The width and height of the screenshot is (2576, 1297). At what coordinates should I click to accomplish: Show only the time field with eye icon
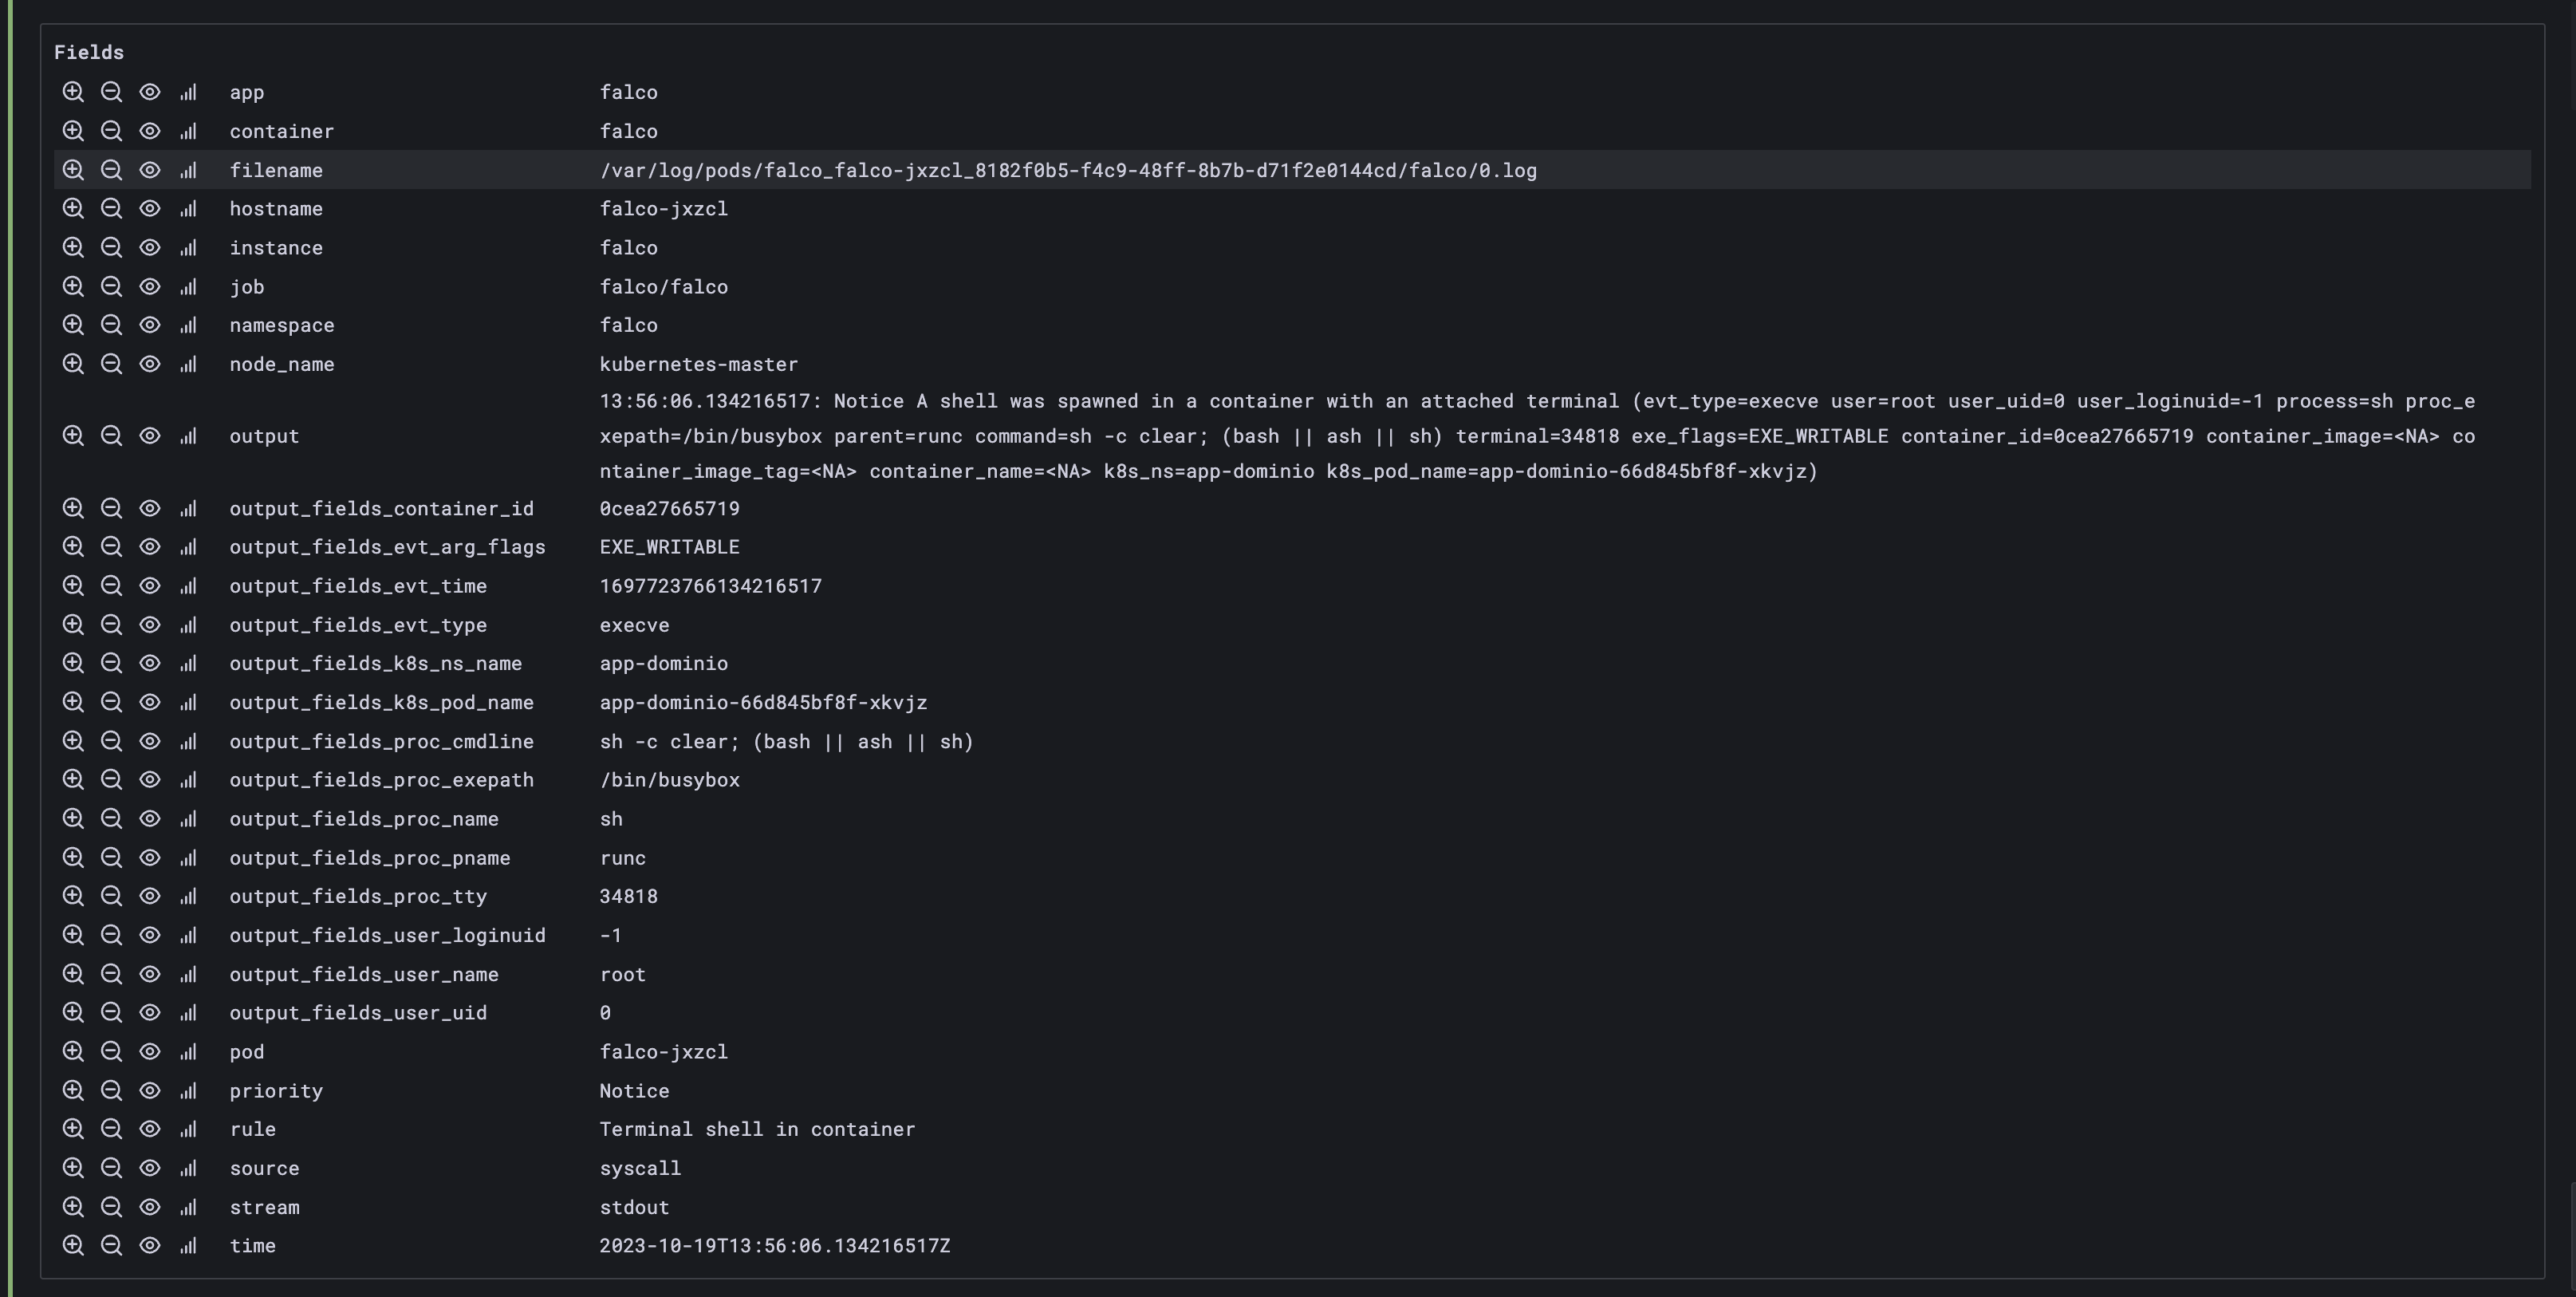150,1246
